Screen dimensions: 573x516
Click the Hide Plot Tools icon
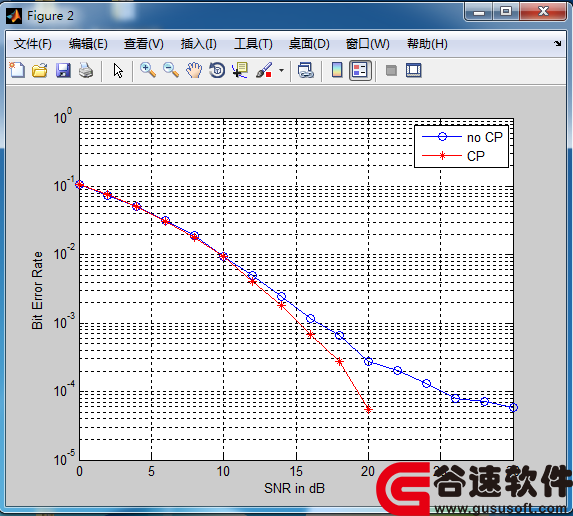pyautogui.click(x=391, y=70)
